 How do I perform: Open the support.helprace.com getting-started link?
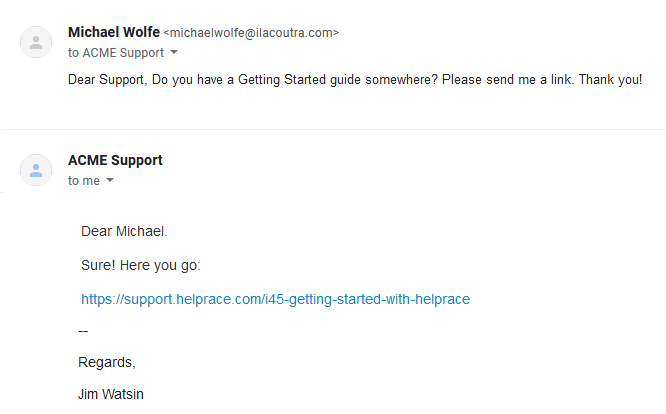(x=275, y=298)
